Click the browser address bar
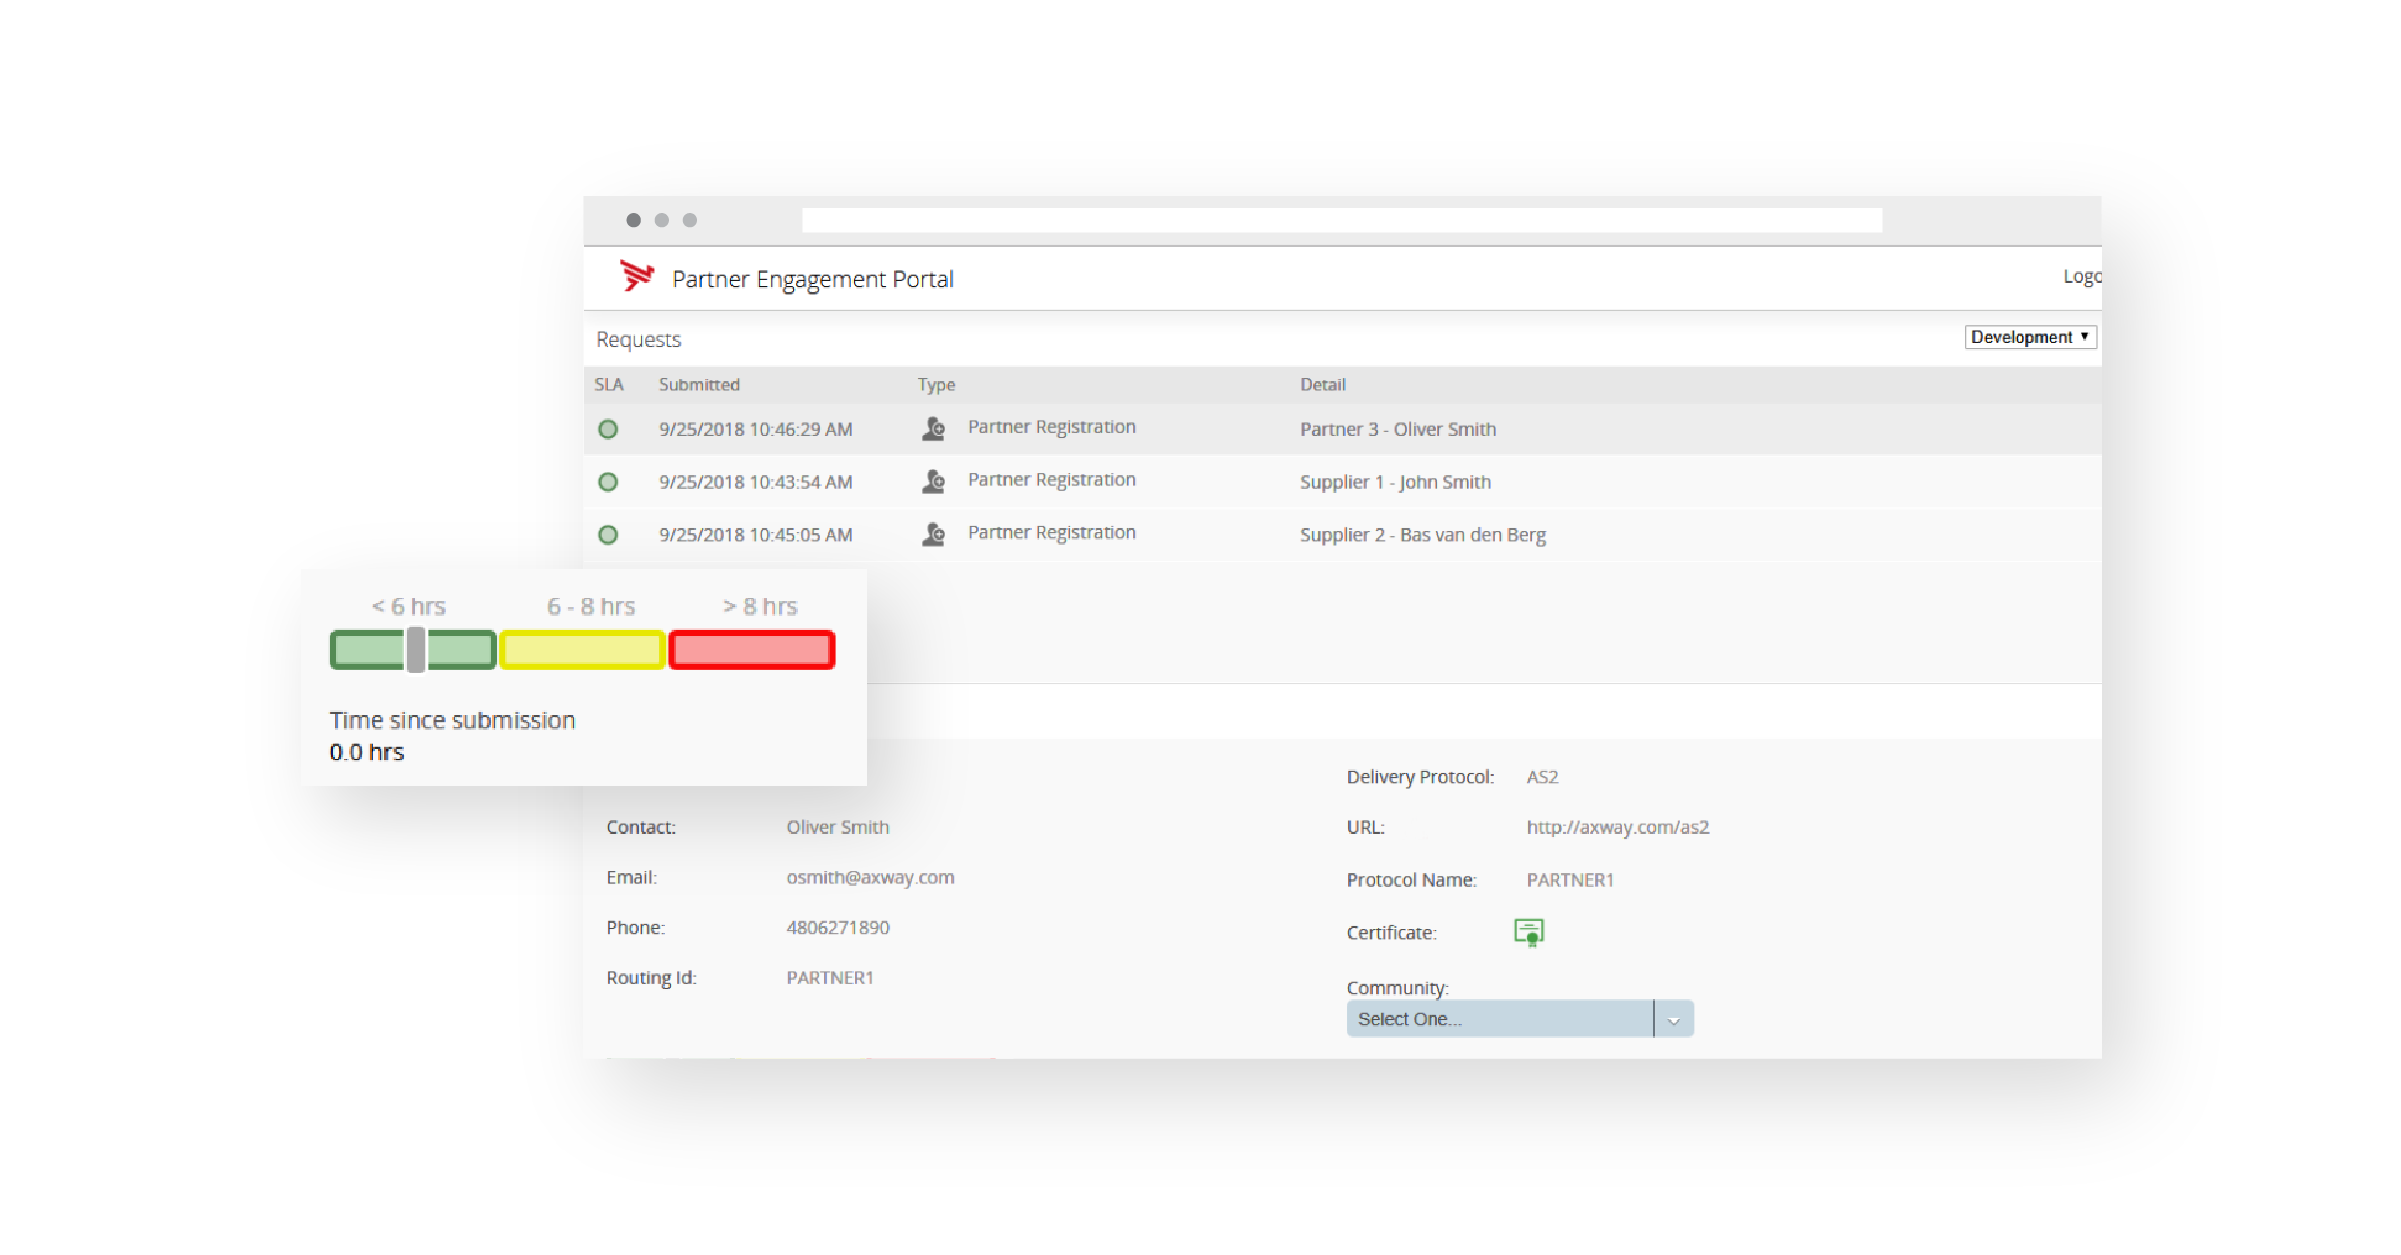This screenshot has width=2401, height=1255. pyautogui.click(x=1342, y=220)
